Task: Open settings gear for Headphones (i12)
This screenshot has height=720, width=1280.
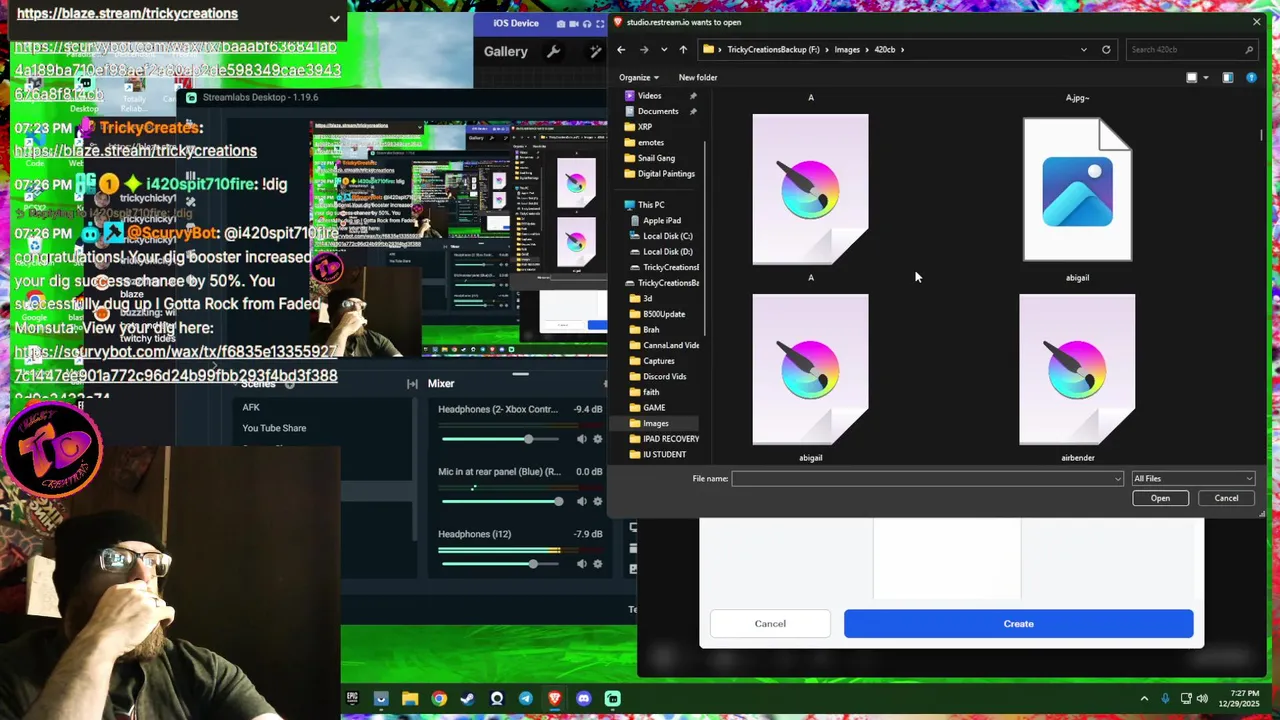Action: click(x=598, y=564)
